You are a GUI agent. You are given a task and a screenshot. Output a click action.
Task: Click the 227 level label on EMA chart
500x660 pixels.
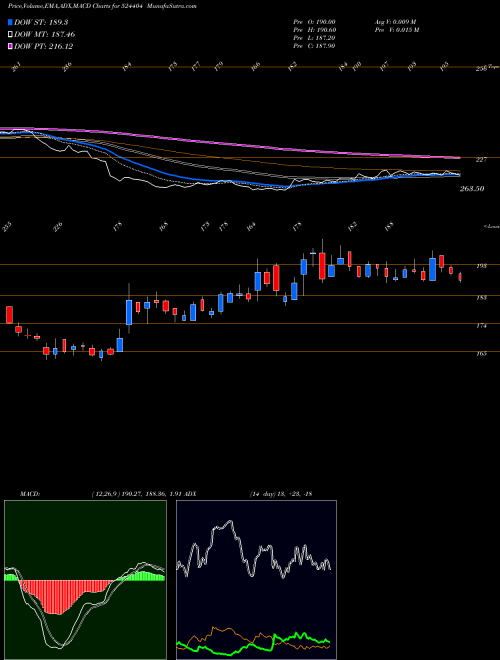pos(481,160)
